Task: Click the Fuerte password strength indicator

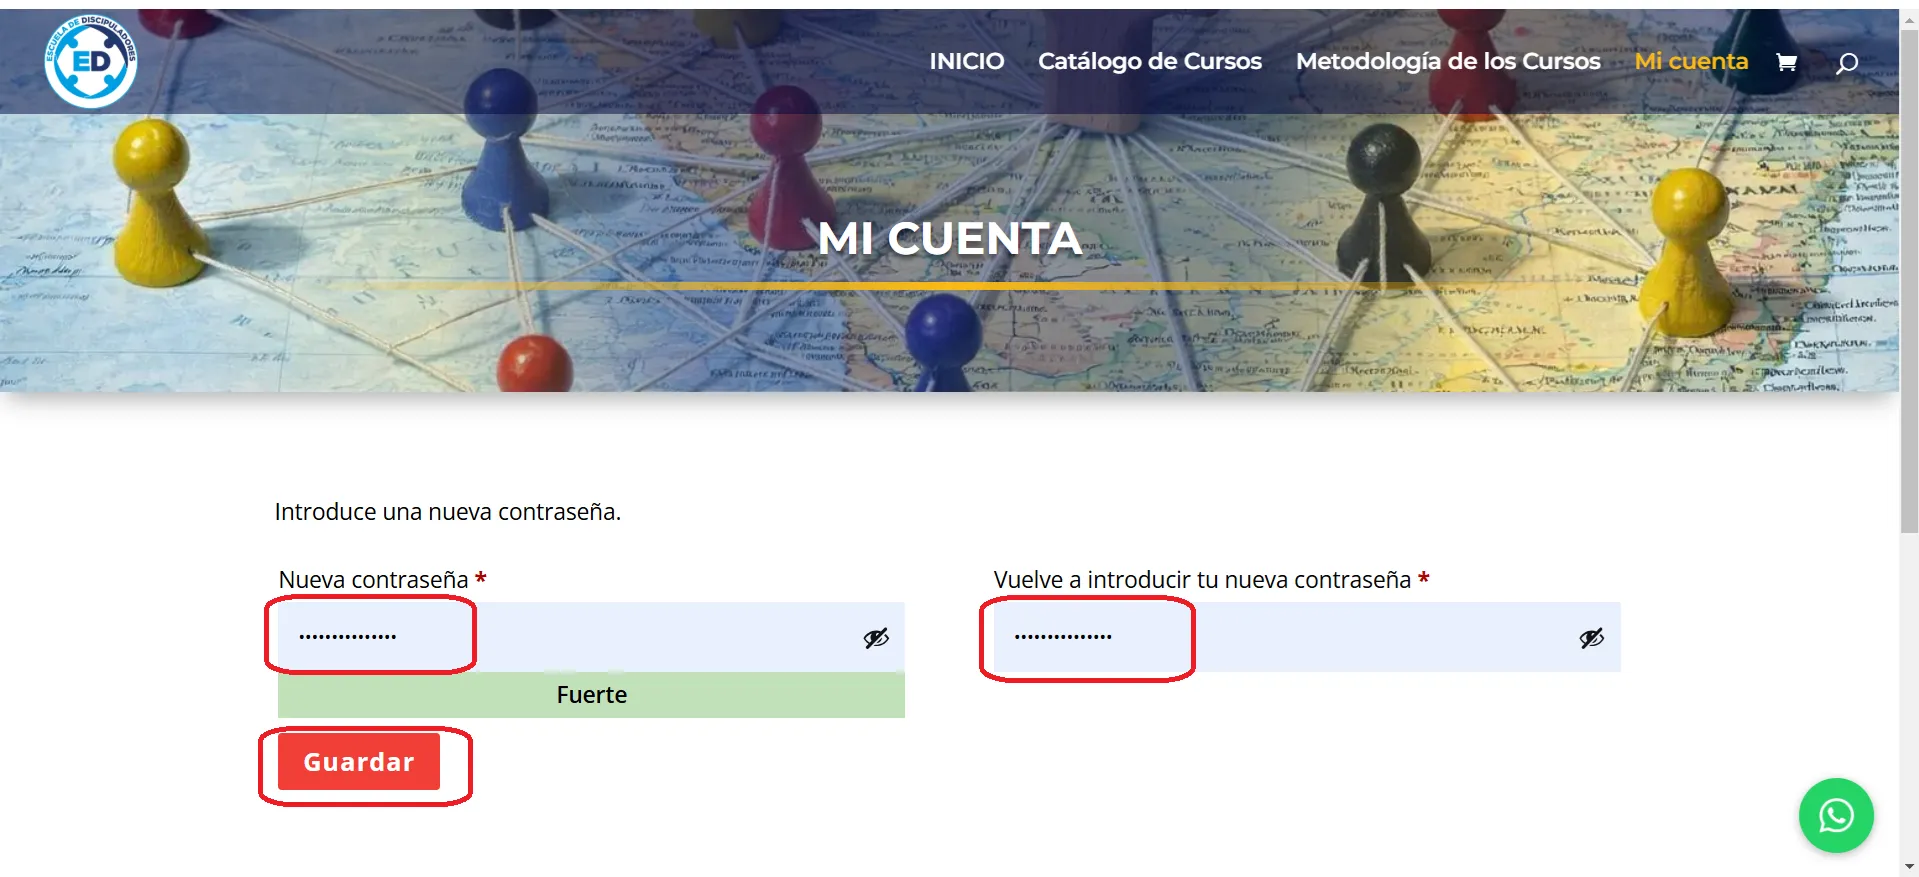Action: coord(591,695)
